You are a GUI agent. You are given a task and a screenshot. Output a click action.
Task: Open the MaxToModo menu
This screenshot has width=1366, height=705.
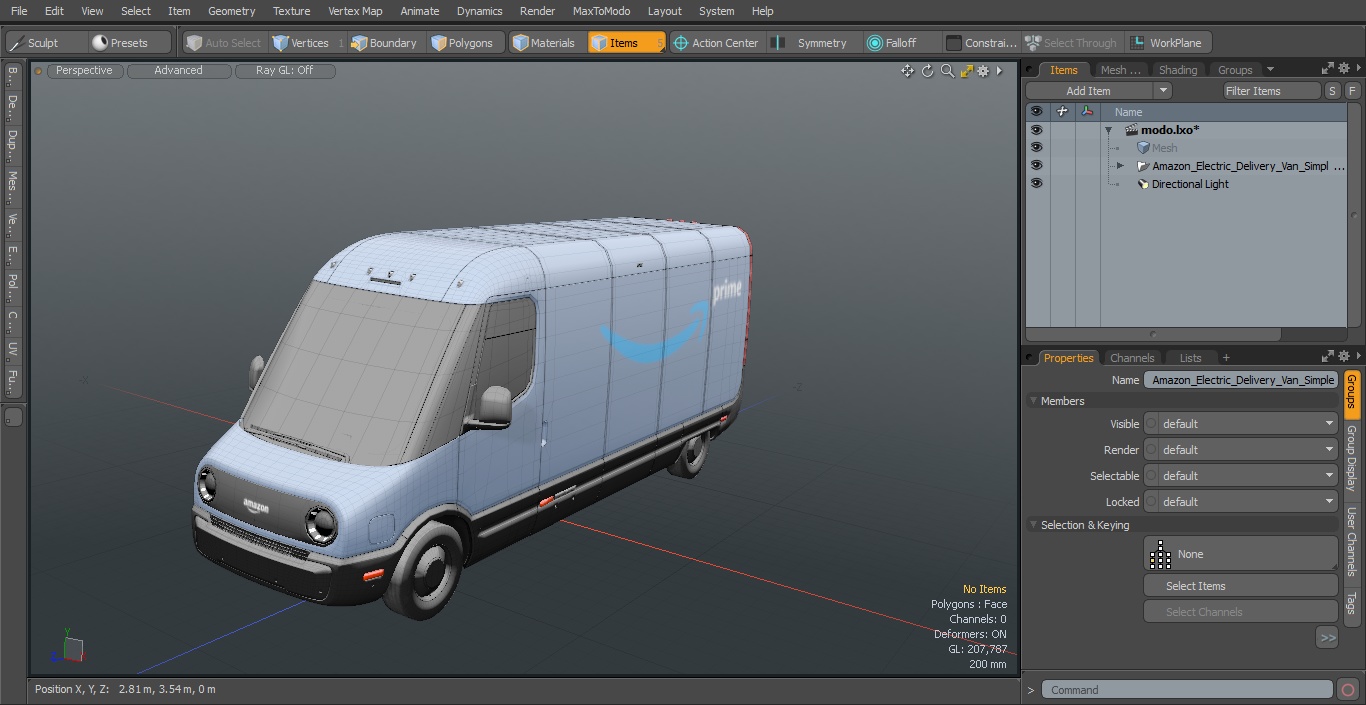pos(601,11)
